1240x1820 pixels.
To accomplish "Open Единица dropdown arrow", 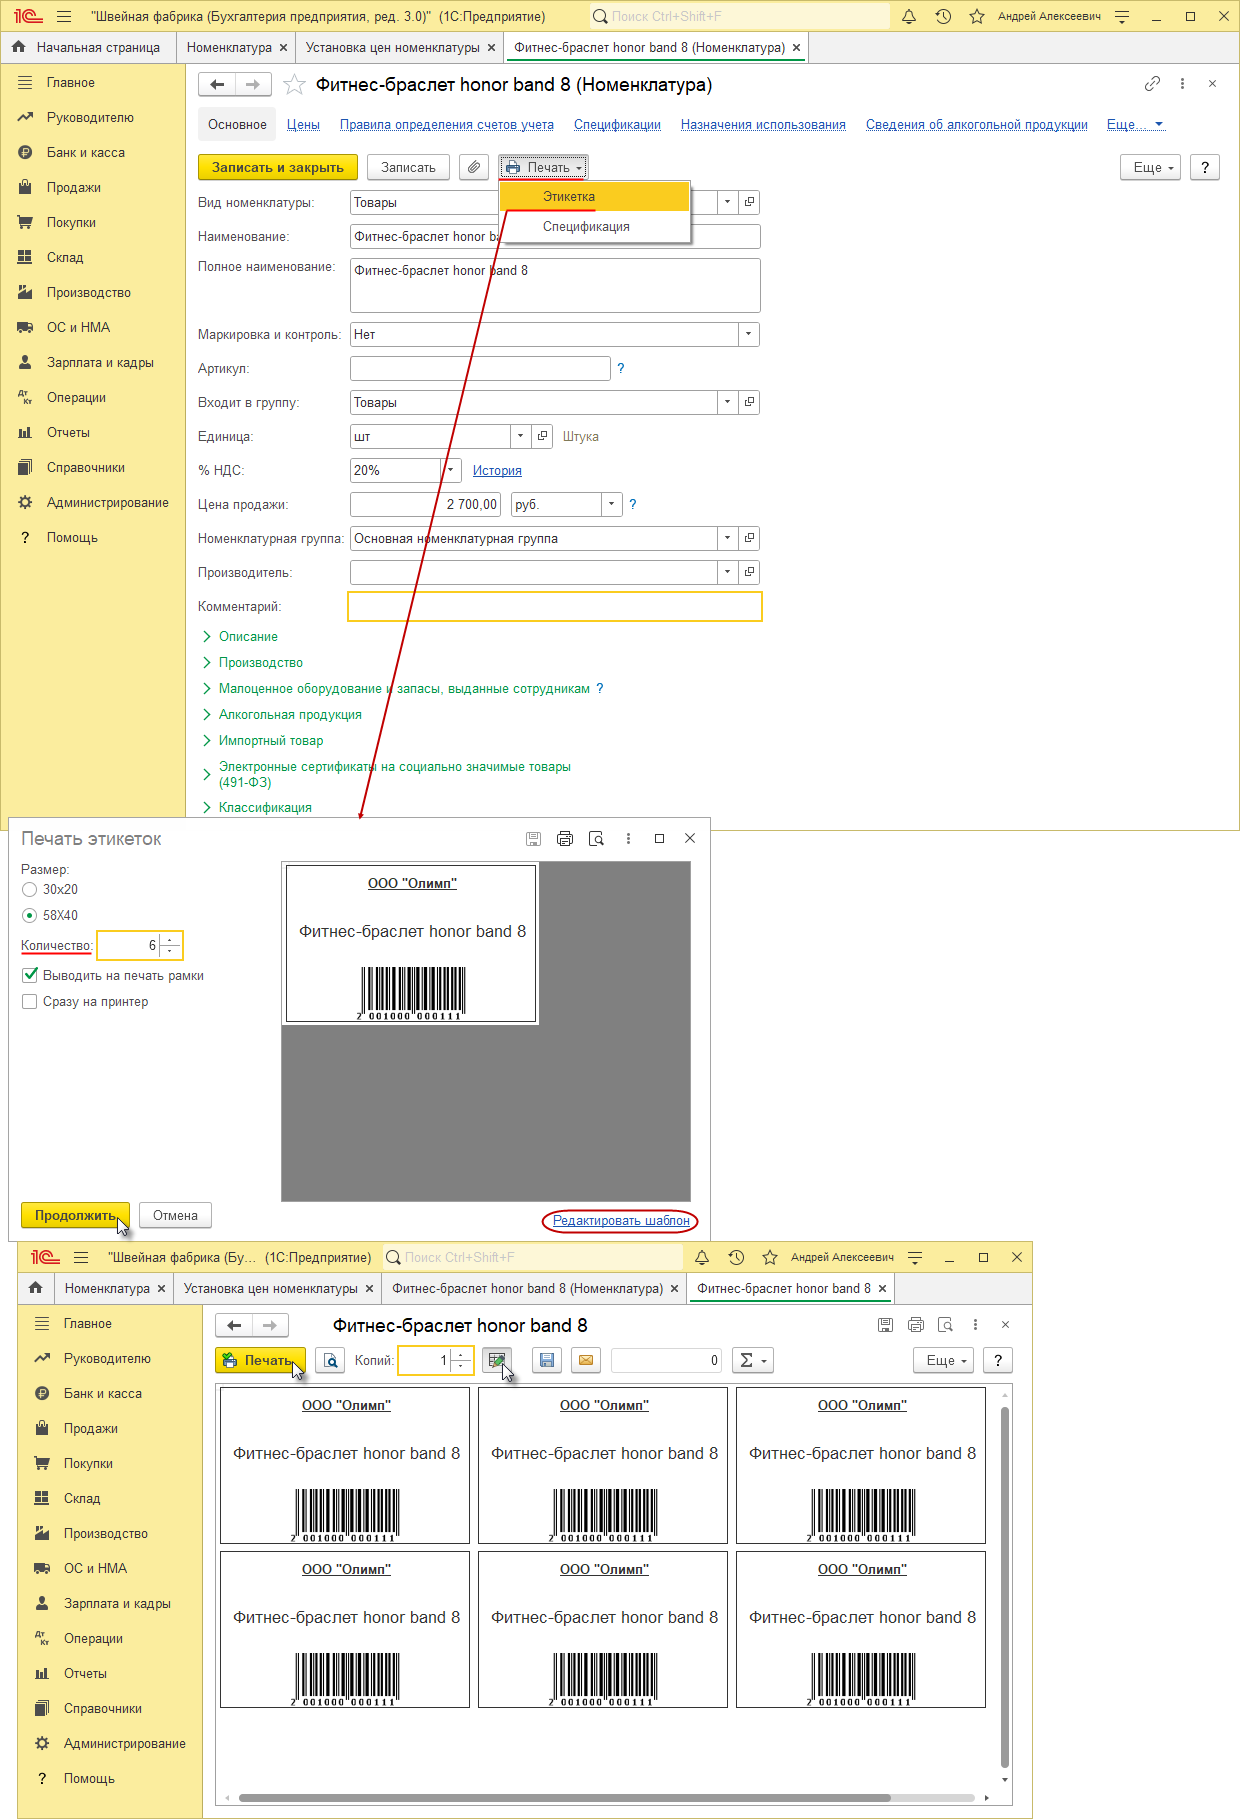I will click(520, 436).
